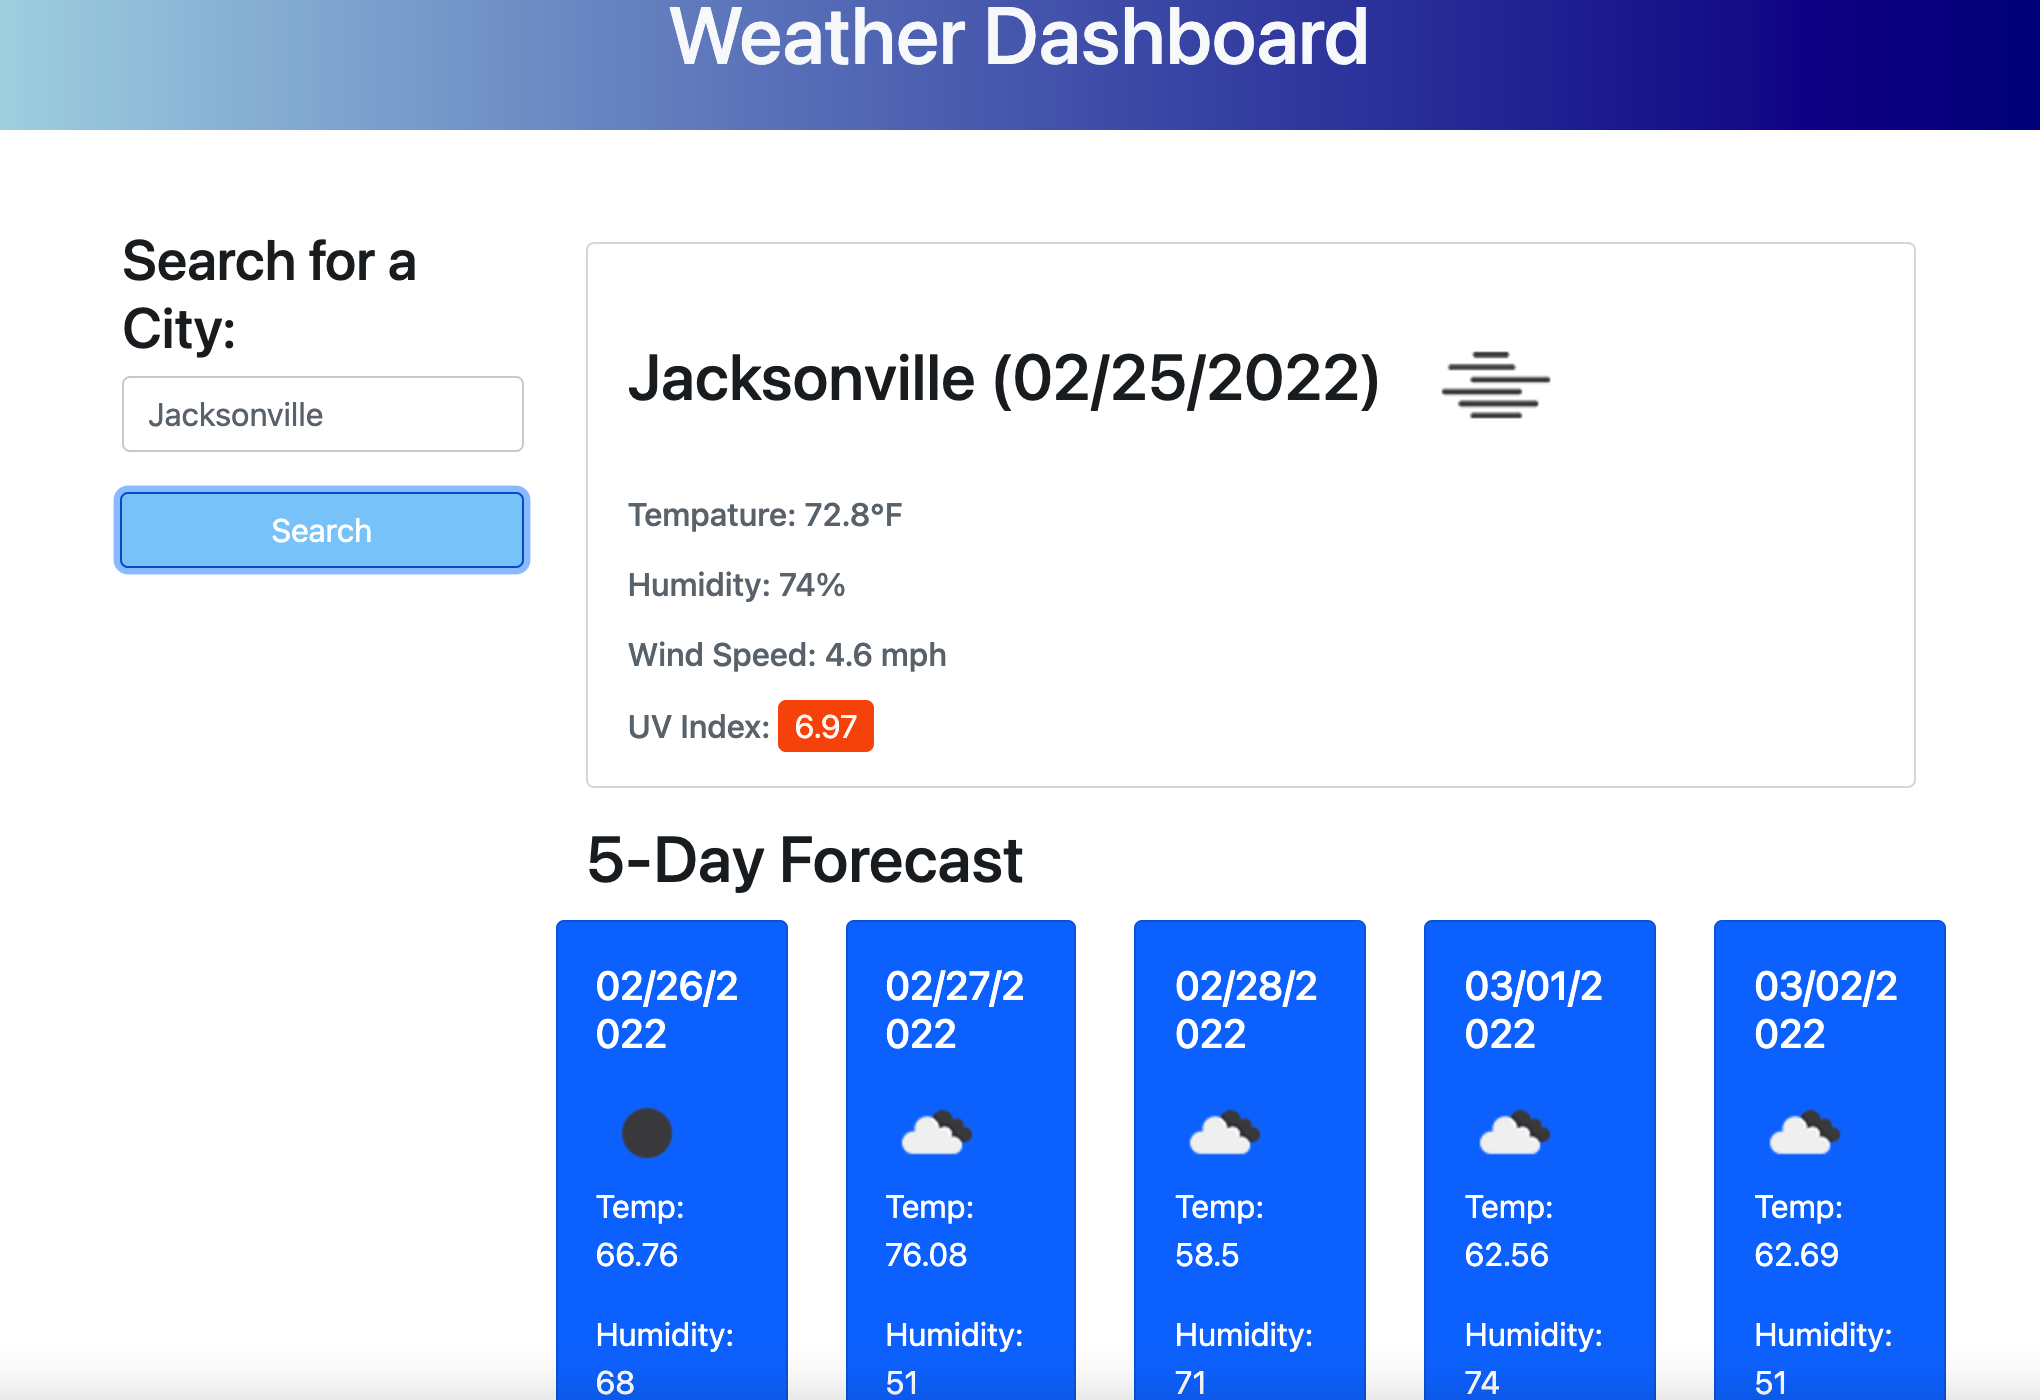This screenshot has height=1400, width=2040.
Task: Click the cloudy icon on the 02/28/2022 card
Action: [x=1227, y=1131]
